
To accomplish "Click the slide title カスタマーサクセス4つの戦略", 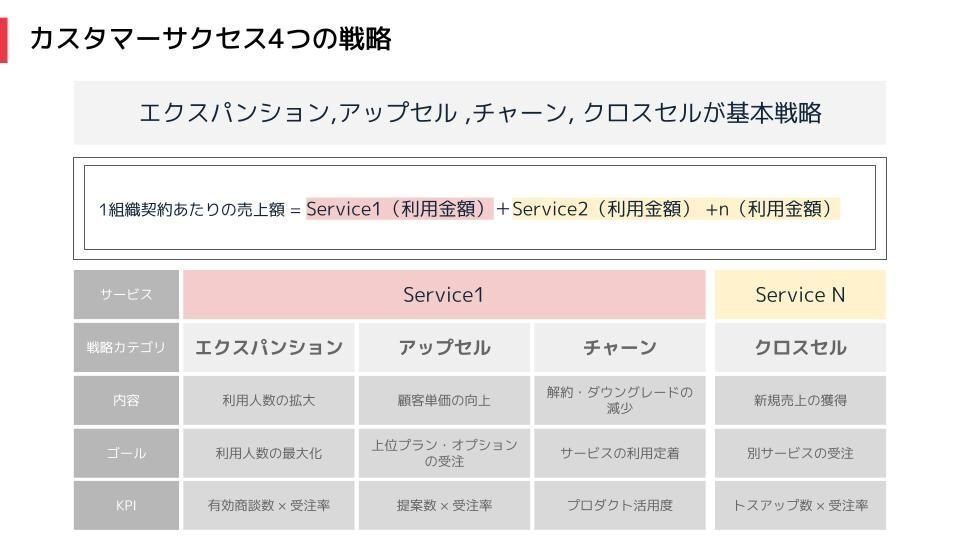I will coord(210,39).
